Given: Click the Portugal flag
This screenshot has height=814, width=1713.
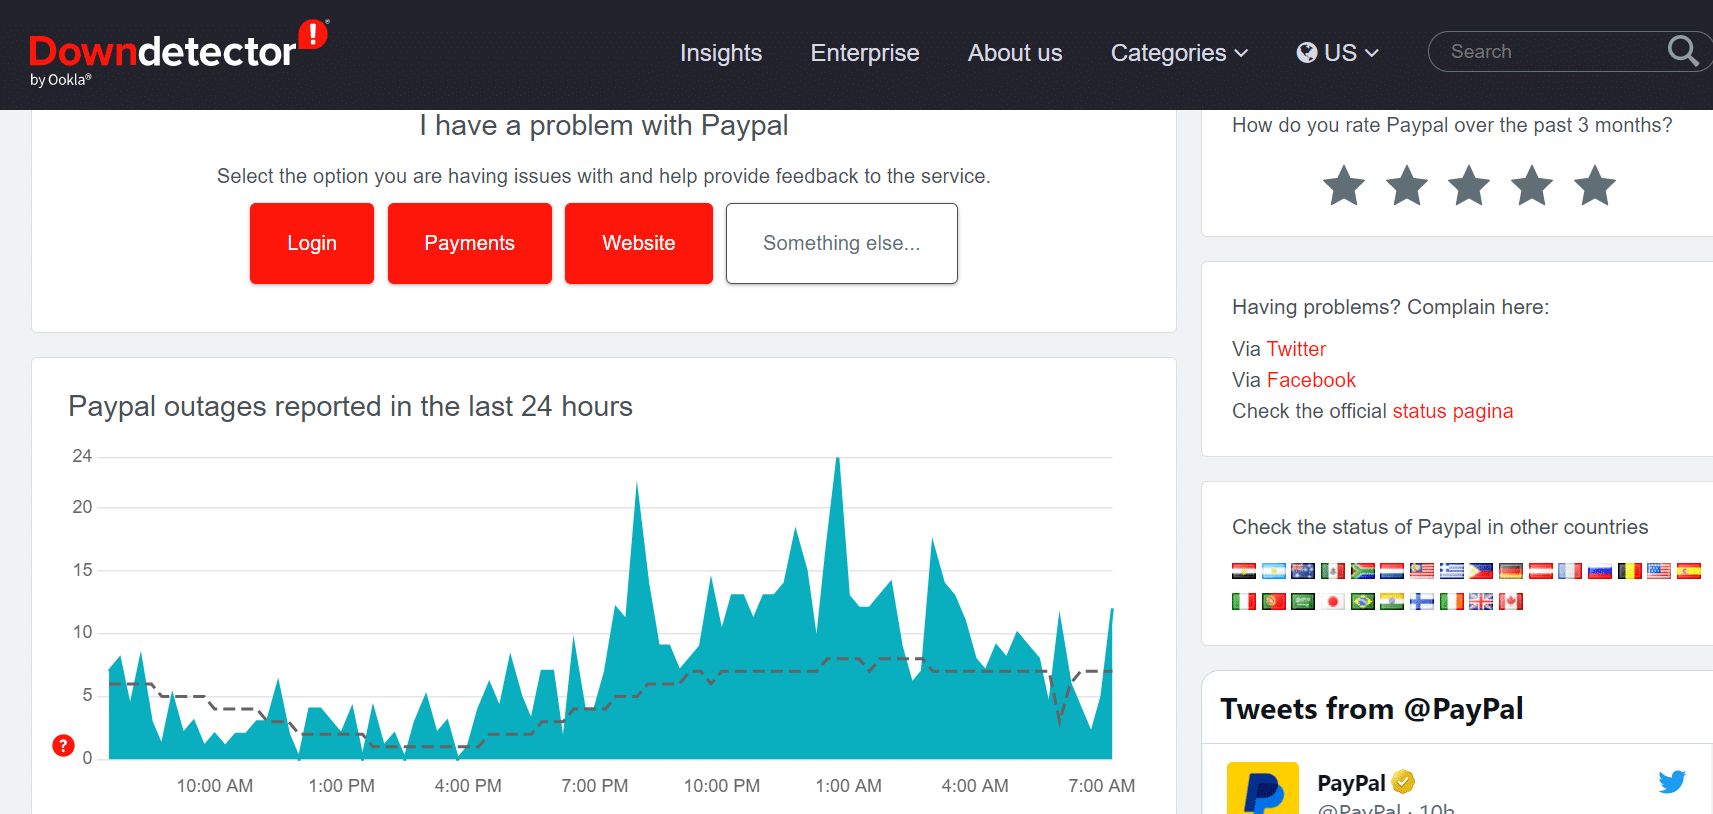Looking at the screenshot, I should (1274, 601).
